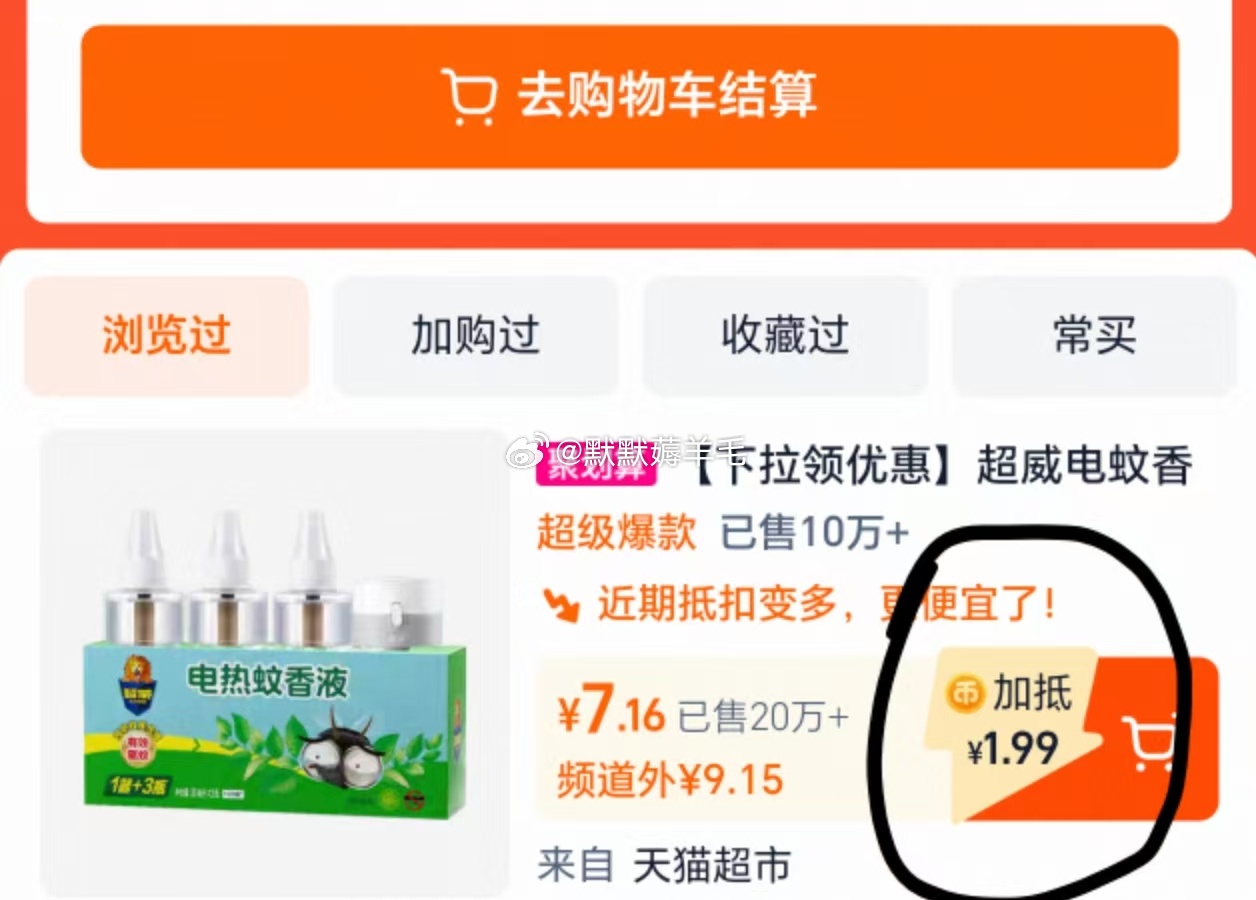Click the 已售10万+ sales label
1256x900 pixels.
pos(814,533)
